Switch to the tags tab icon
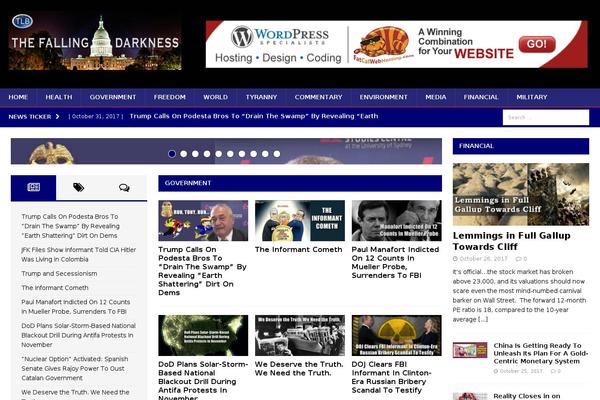 (x=78, y=187)
